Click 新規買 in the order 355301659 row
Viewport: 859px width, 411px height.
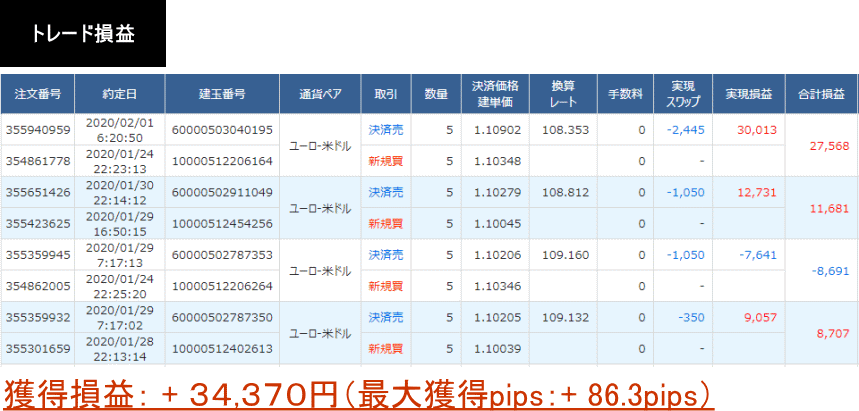point(385,349)
